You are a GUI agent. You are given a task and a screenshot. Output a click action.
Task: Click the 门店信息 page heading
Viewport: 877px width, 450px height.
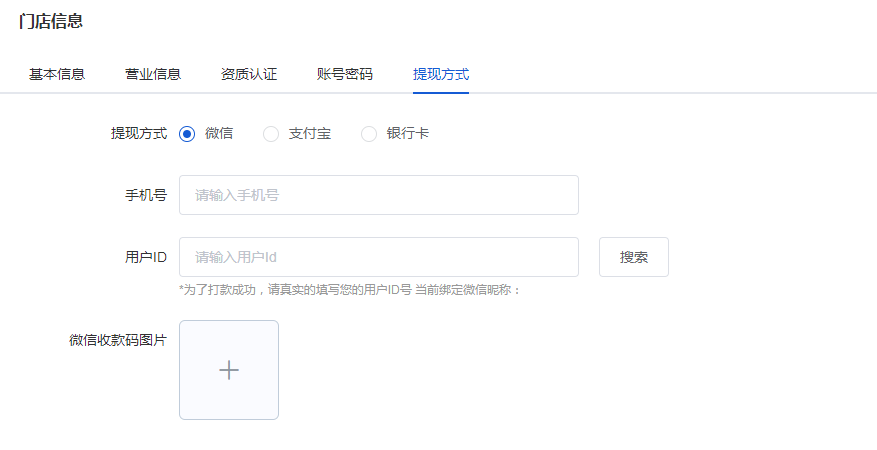coord(51,21)
